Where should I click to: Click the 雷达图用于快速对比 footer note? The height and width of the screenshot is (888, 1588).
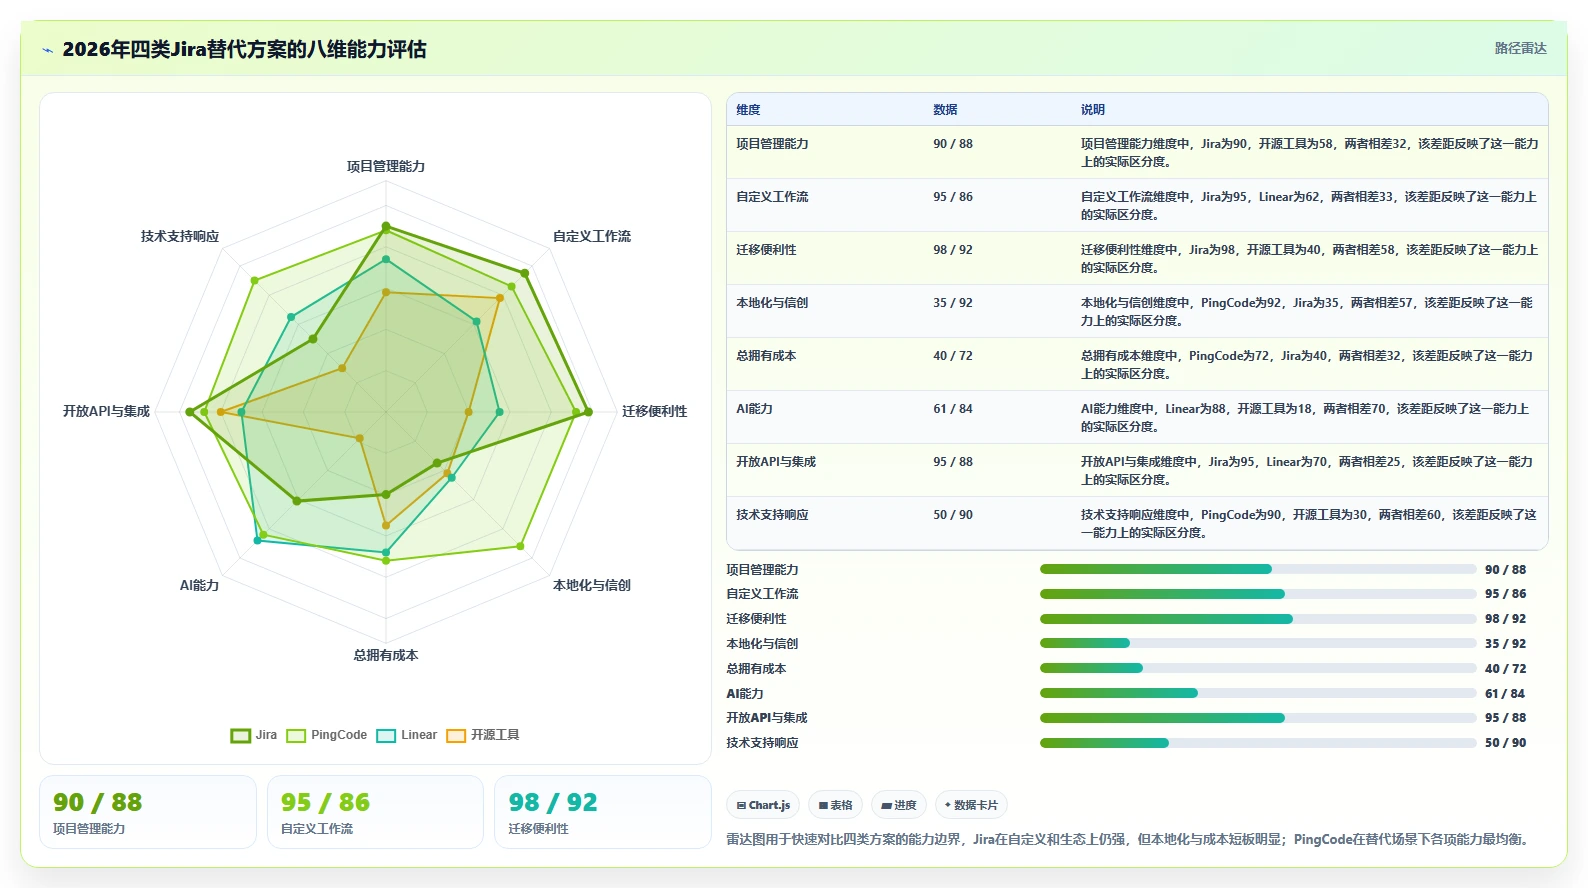click(1130, 839)
